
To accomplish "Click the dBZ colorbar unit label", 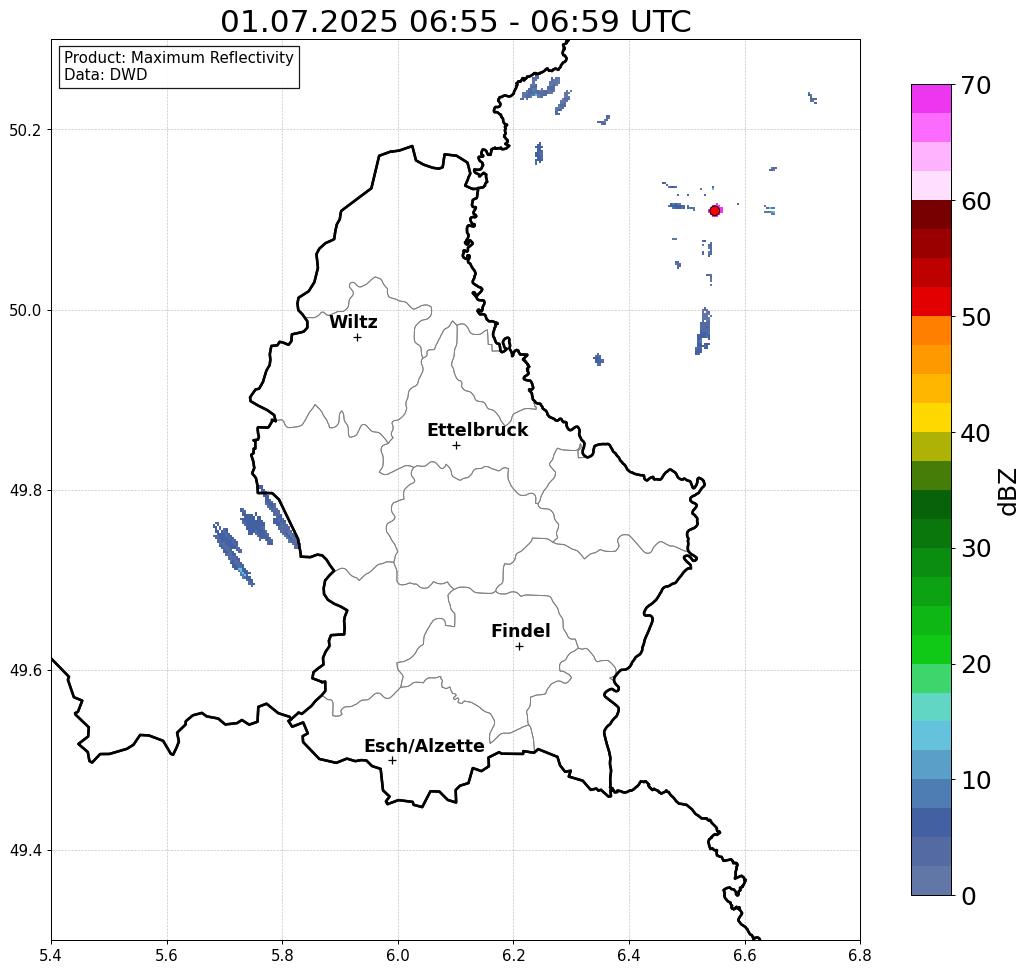I will tap(1007, 491).
